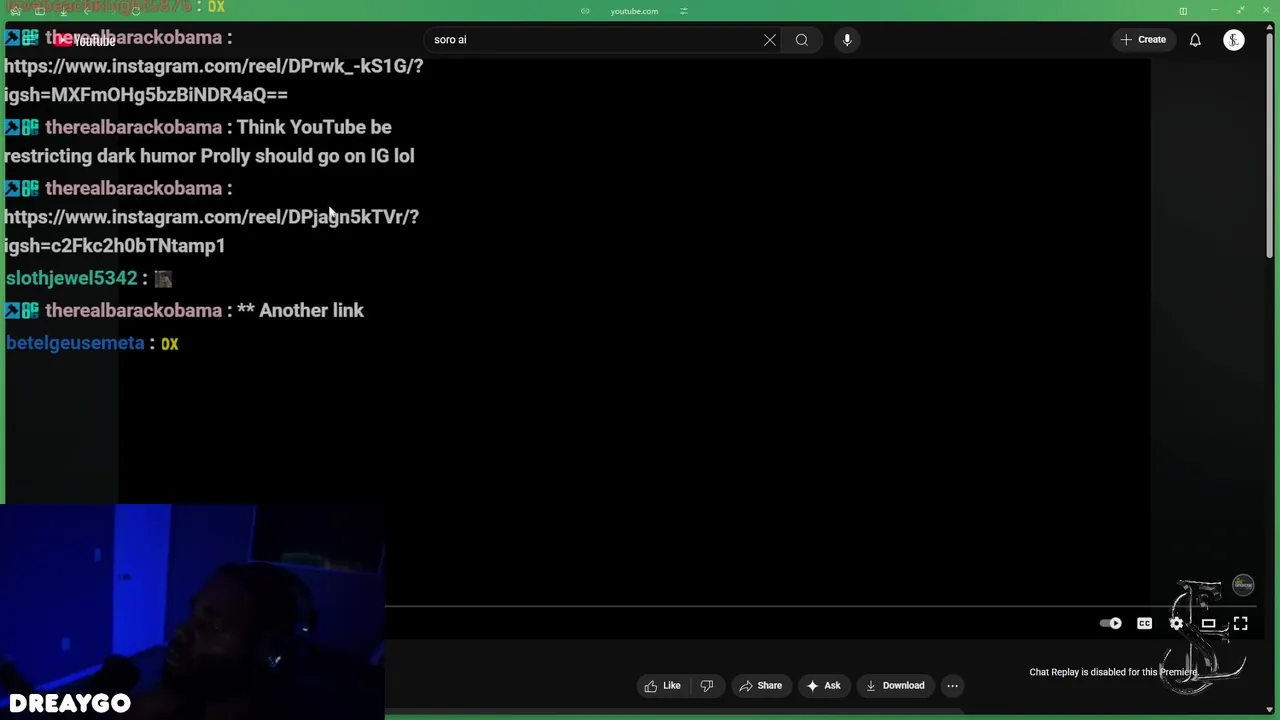1280x720 pixels.
Task: Click the Instagram reel DPrwk_-kS1G link text
Action: click(213, 80)
